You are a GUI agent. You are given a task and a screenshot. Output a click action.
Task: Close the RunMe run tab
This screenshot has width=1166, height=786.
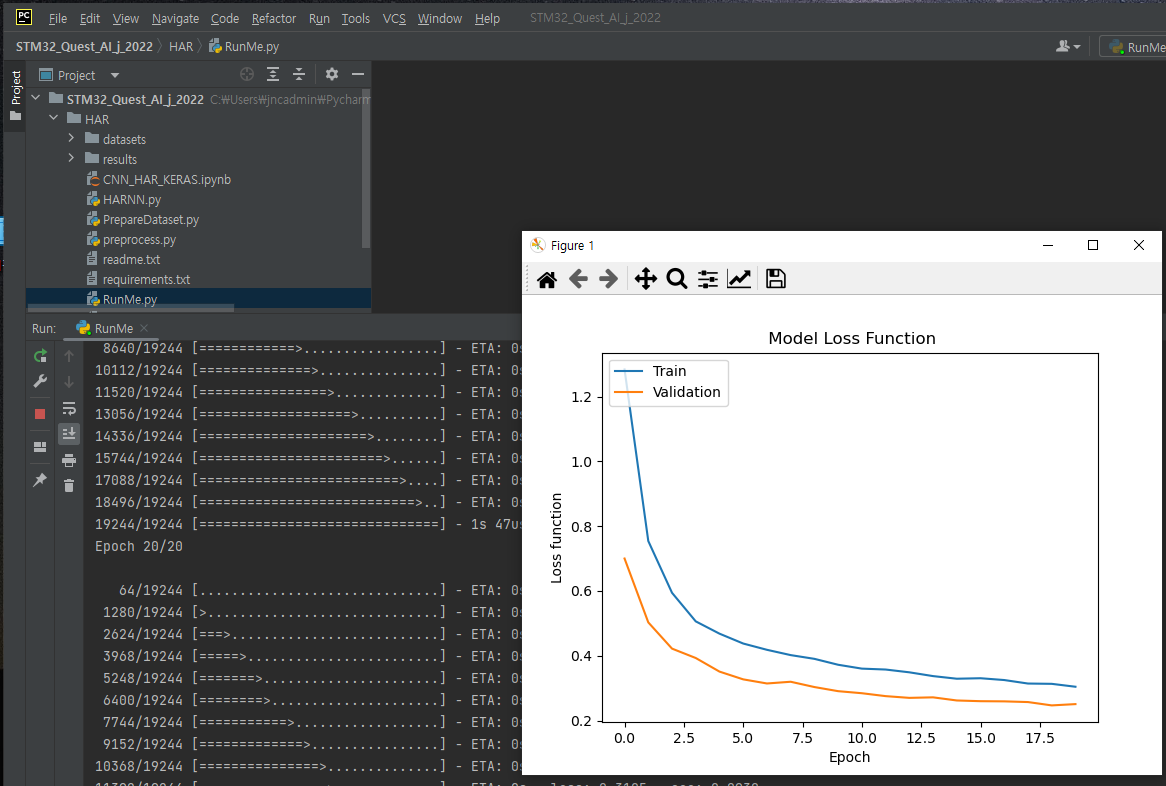pyautogui.click(x=144, y=328)
